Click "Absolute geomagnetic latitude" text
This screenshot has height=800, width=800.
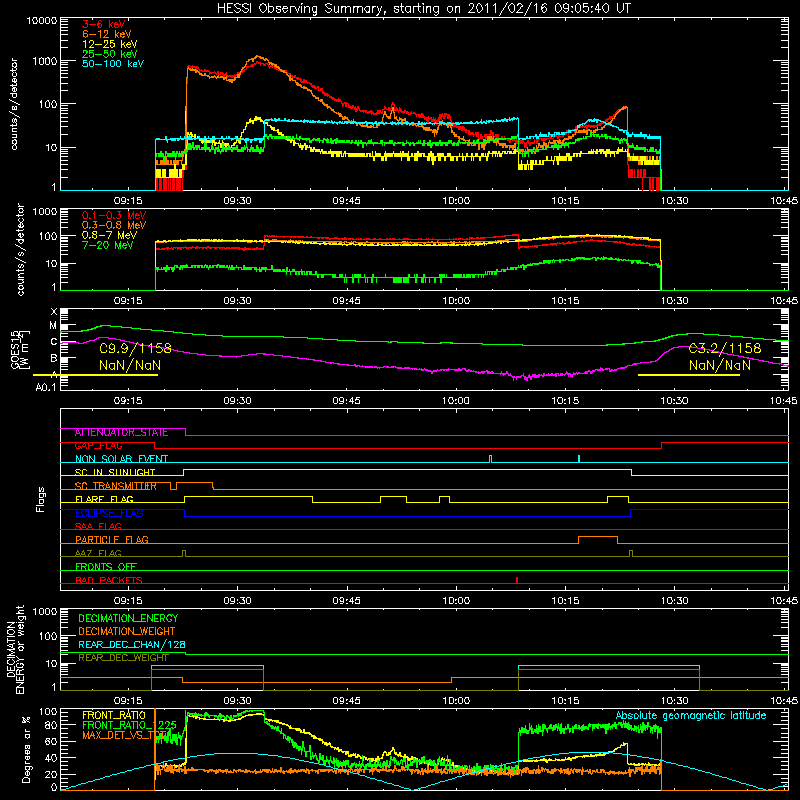691,716
